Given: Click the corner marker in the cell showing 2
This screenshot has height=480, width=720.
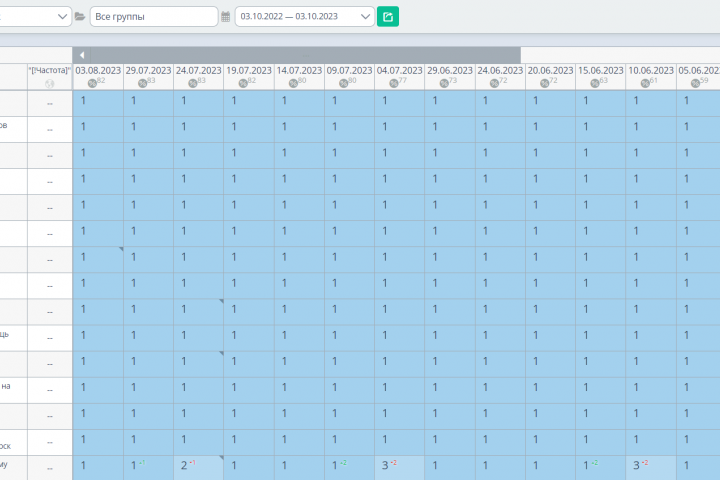Looking at the screenshot, I should 221,458.
